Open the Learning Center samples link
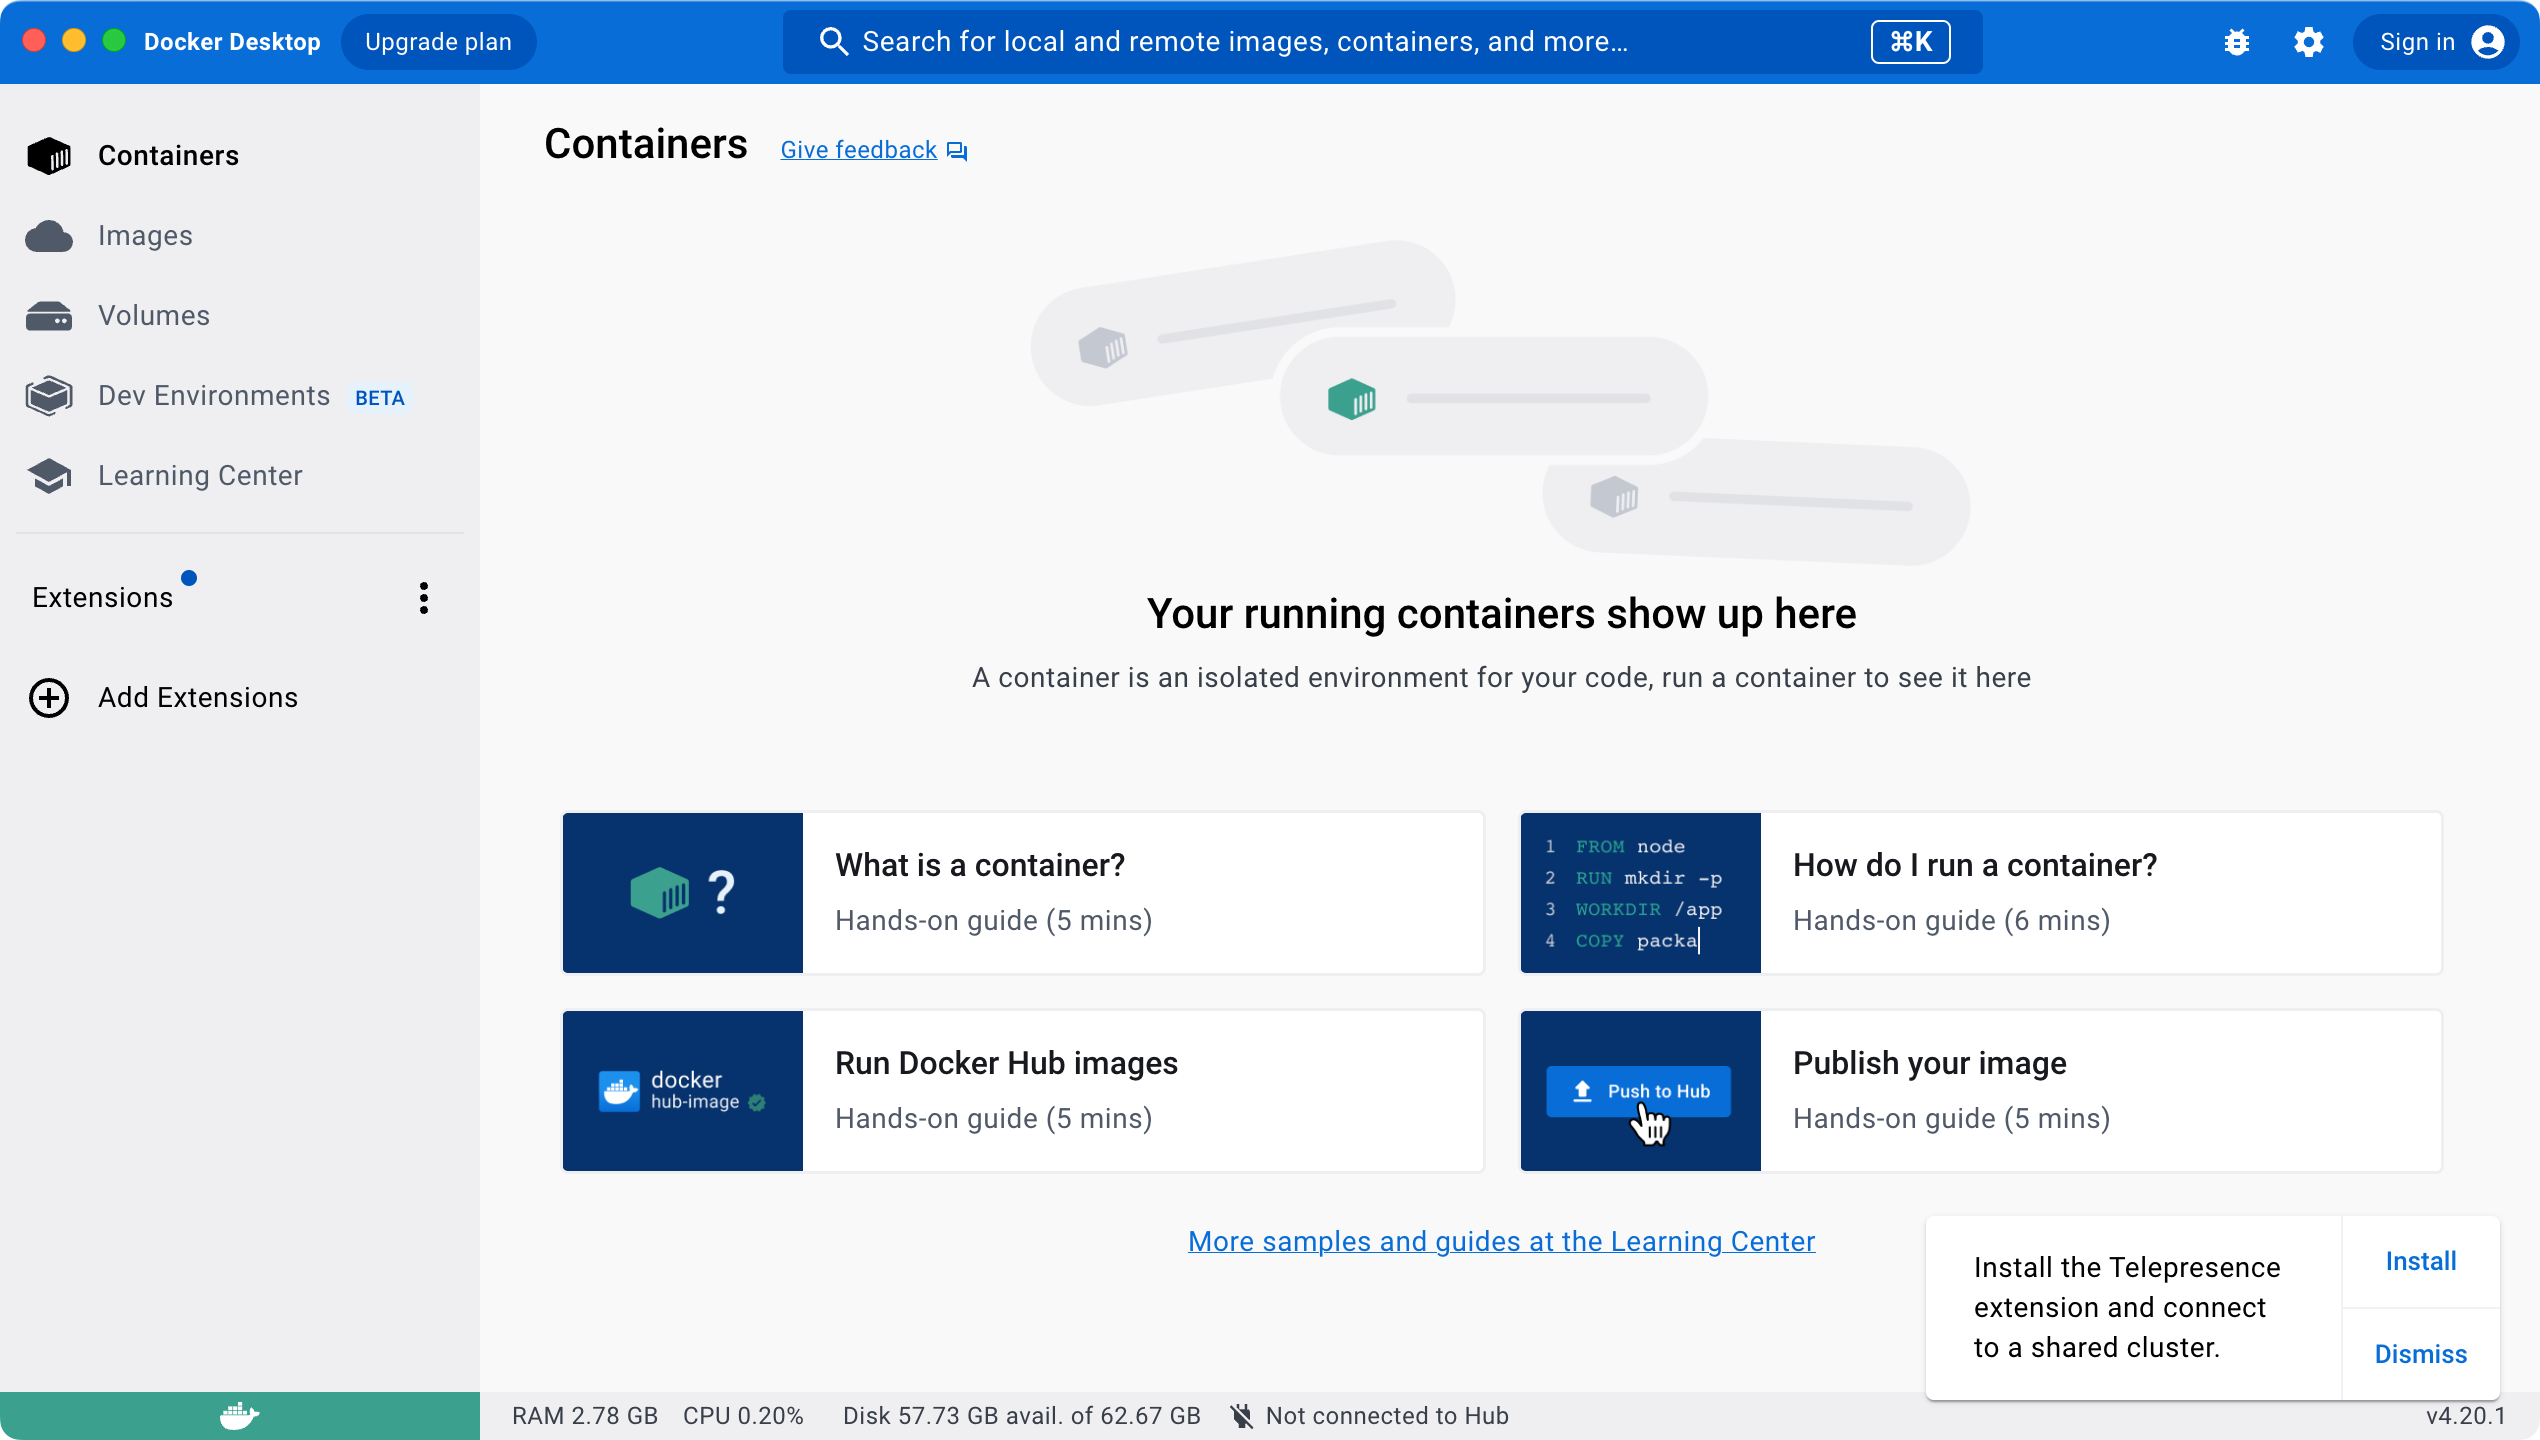The width and height of the screenshot is (2540, 1440). point(1501,1241)
